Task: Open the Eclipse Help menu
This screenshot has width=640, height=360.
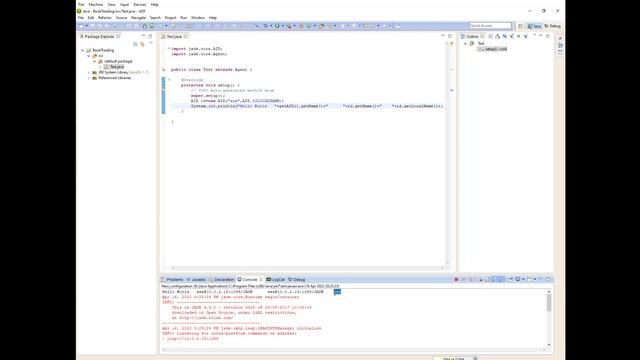Action: 213,18
